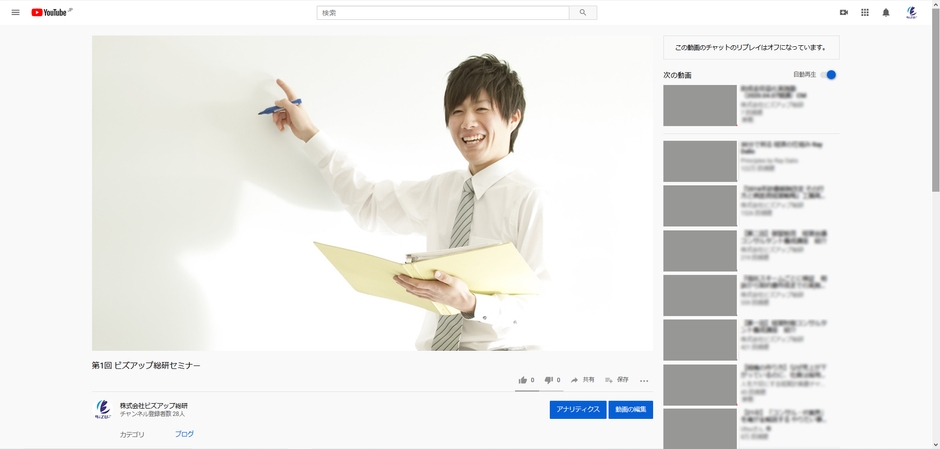Save video using 保存 button

[x=616, y=380]
